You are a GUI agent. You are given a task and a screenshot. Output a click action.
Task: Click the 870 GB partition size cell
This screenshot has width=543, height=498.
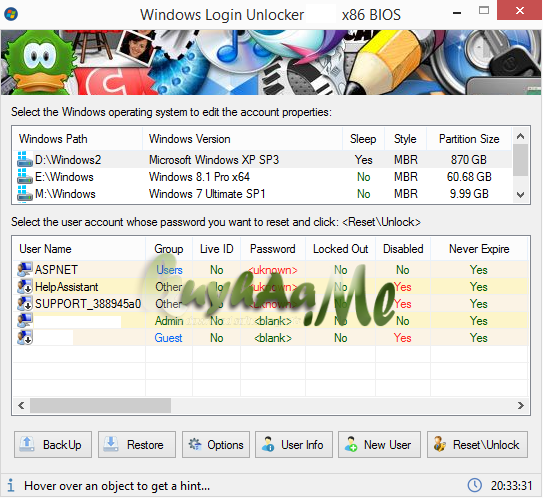(469, 160)
